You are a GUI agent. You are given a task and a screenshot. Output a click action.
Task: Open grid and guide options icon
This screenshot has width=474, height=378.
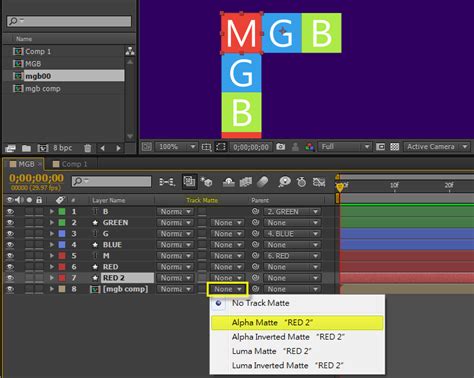[x=206, y=147]
